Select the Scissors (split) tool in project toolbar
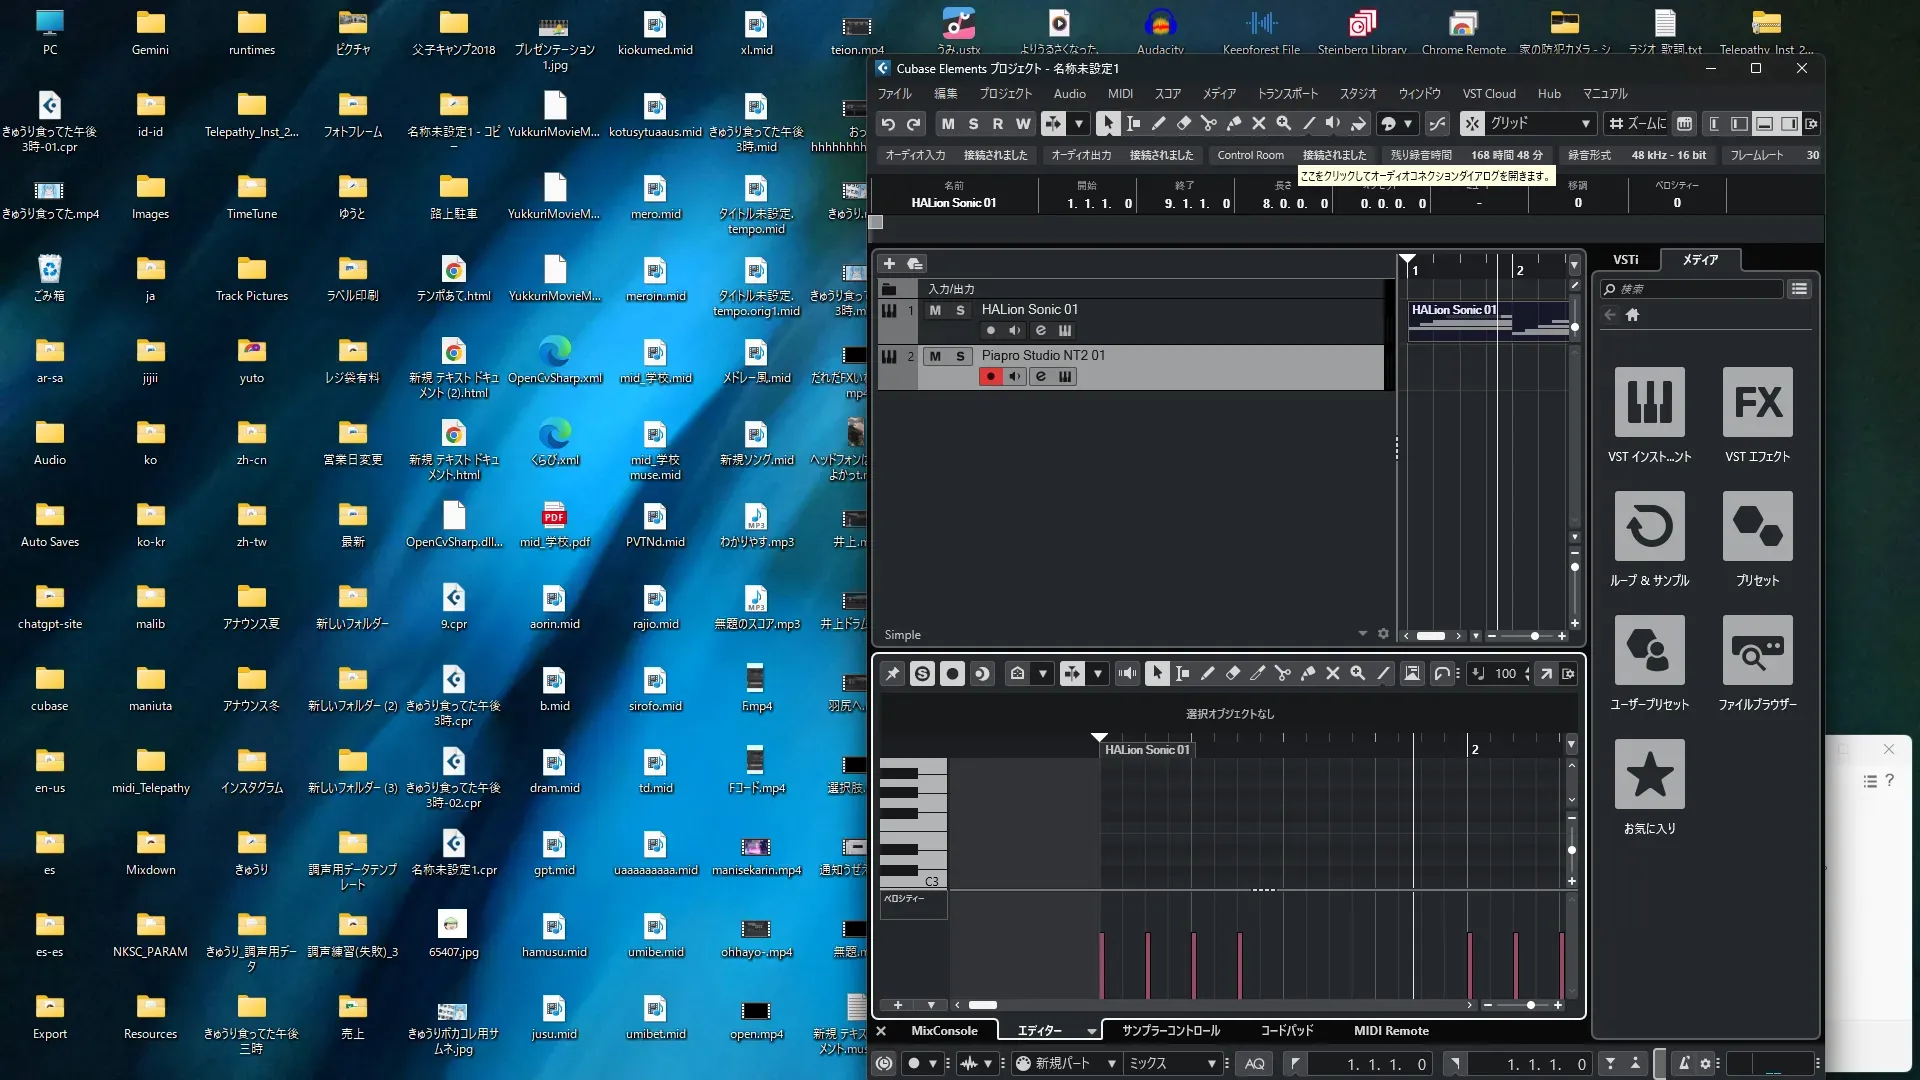Viewport: 1920px width, 1080px height. (1208, 124)
